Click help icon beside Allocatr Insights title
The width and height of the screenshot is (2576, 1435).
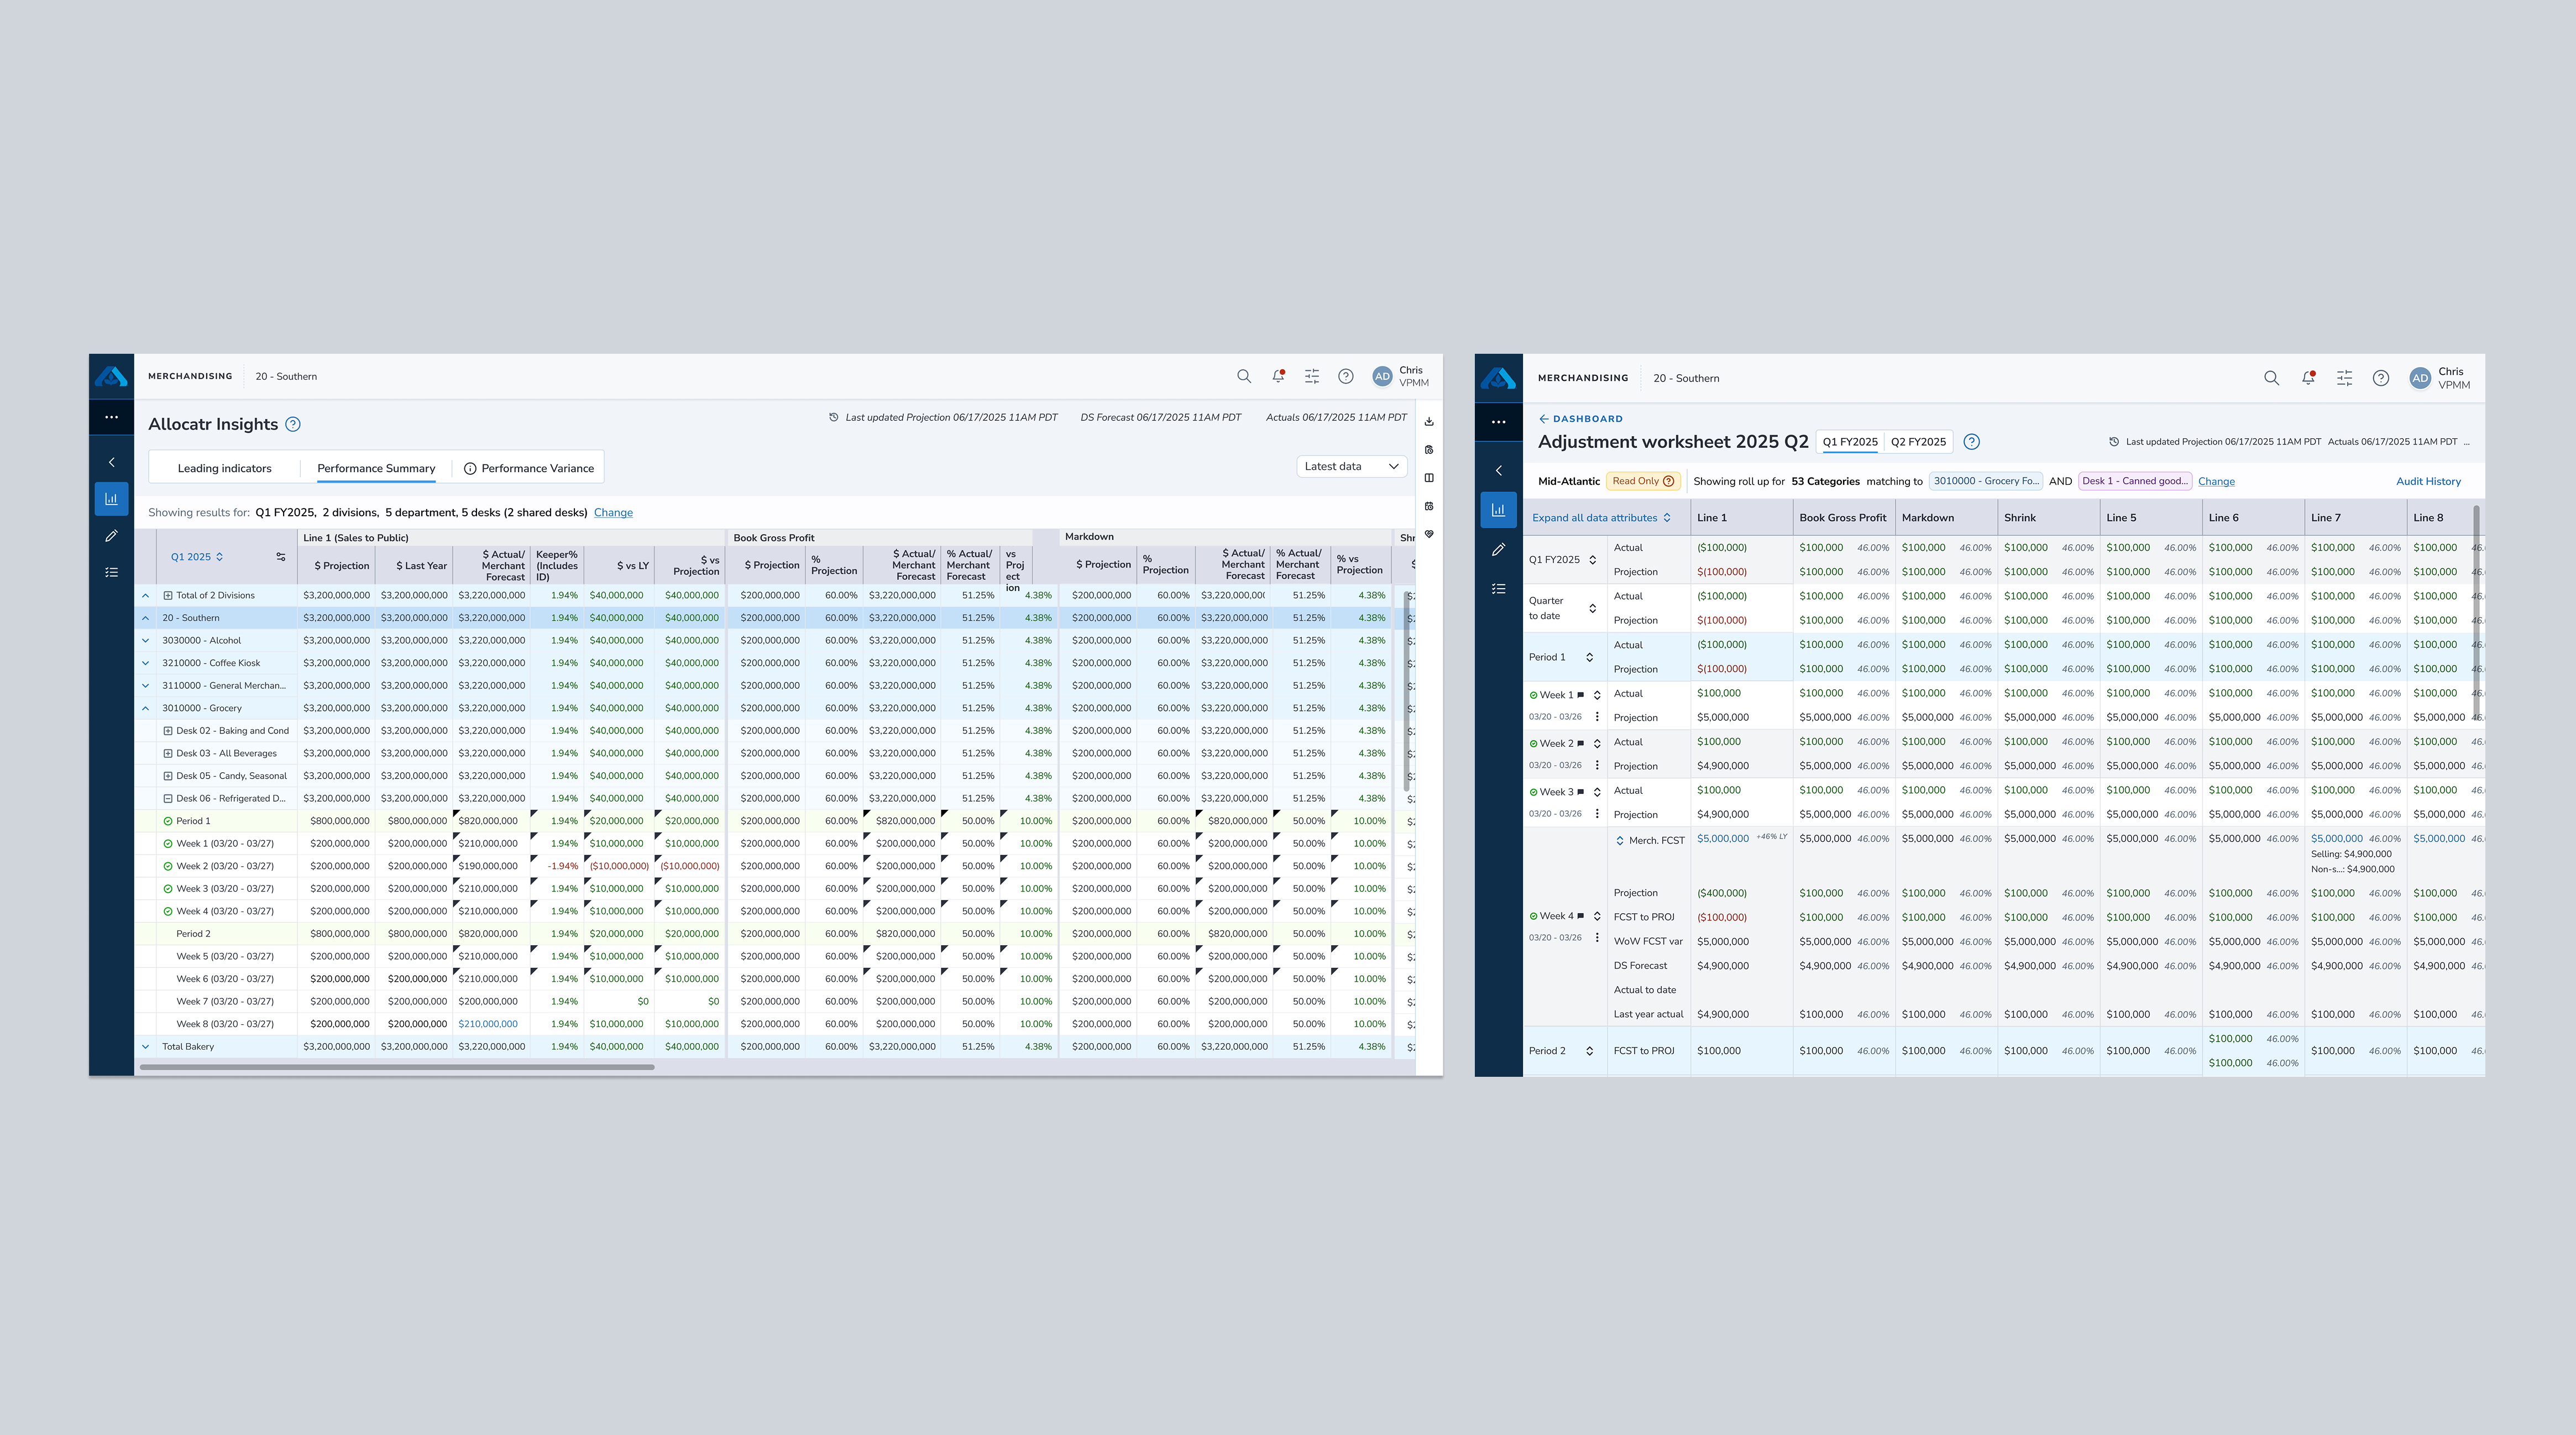click(293, 424)
